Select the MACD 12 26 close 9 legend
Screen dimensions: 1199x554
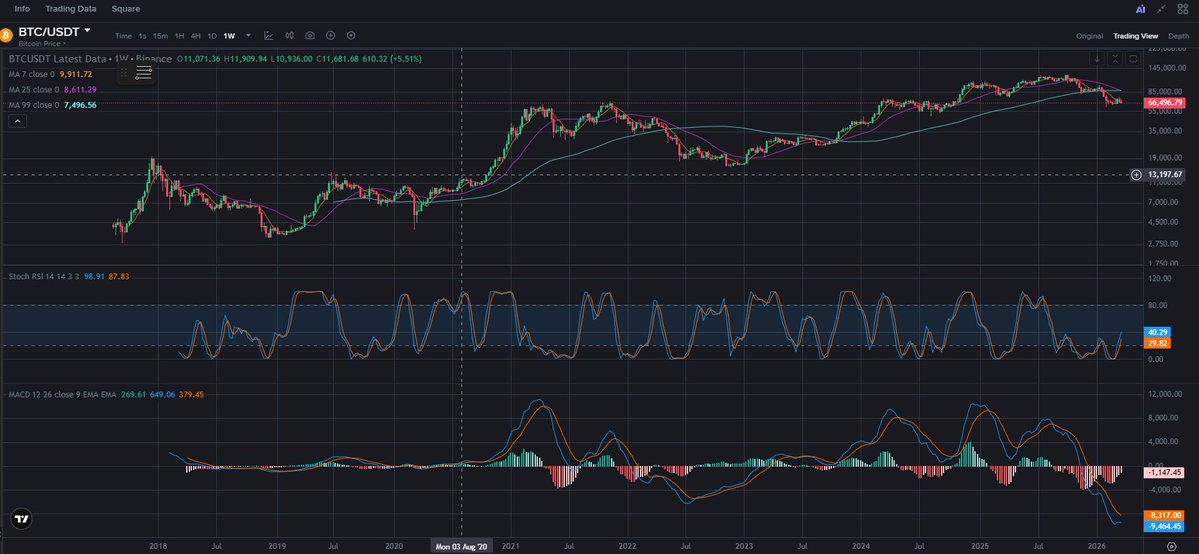pos(63,394)
